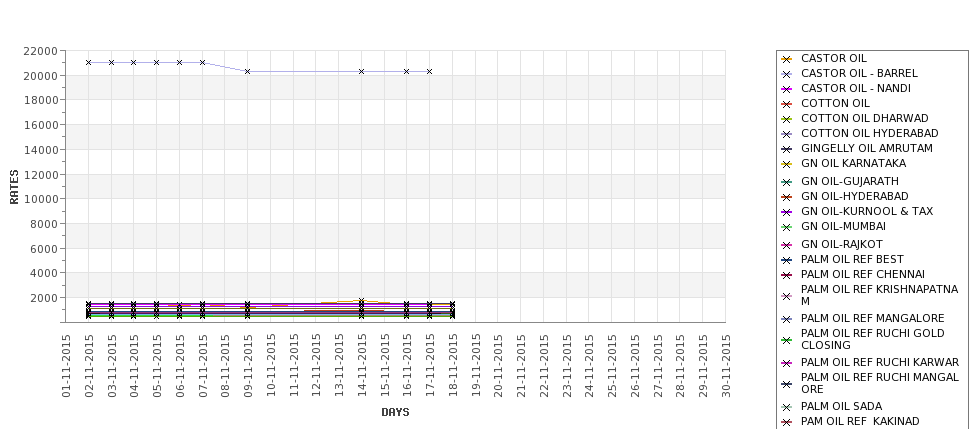The width and height of the screenshot is (975, 429).
Task: Click the 10000 y-axis tick label
Action: click(41, 199)
